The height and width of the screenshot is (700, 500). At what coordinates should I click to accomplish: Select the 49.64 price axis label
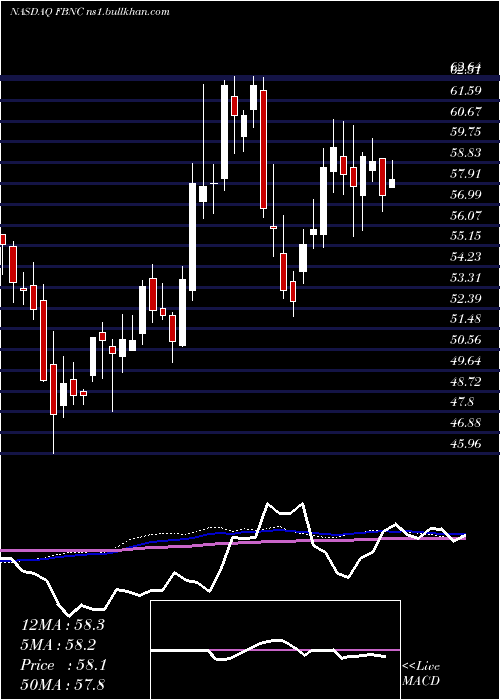(x=467, y=361)
